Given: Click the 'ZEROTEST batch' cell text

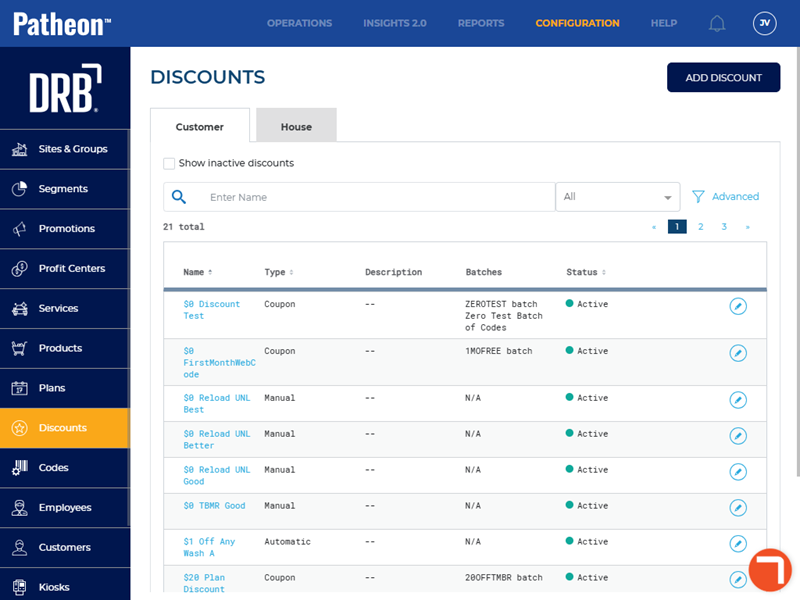Looking at the screenshot, I should point(501,304).
